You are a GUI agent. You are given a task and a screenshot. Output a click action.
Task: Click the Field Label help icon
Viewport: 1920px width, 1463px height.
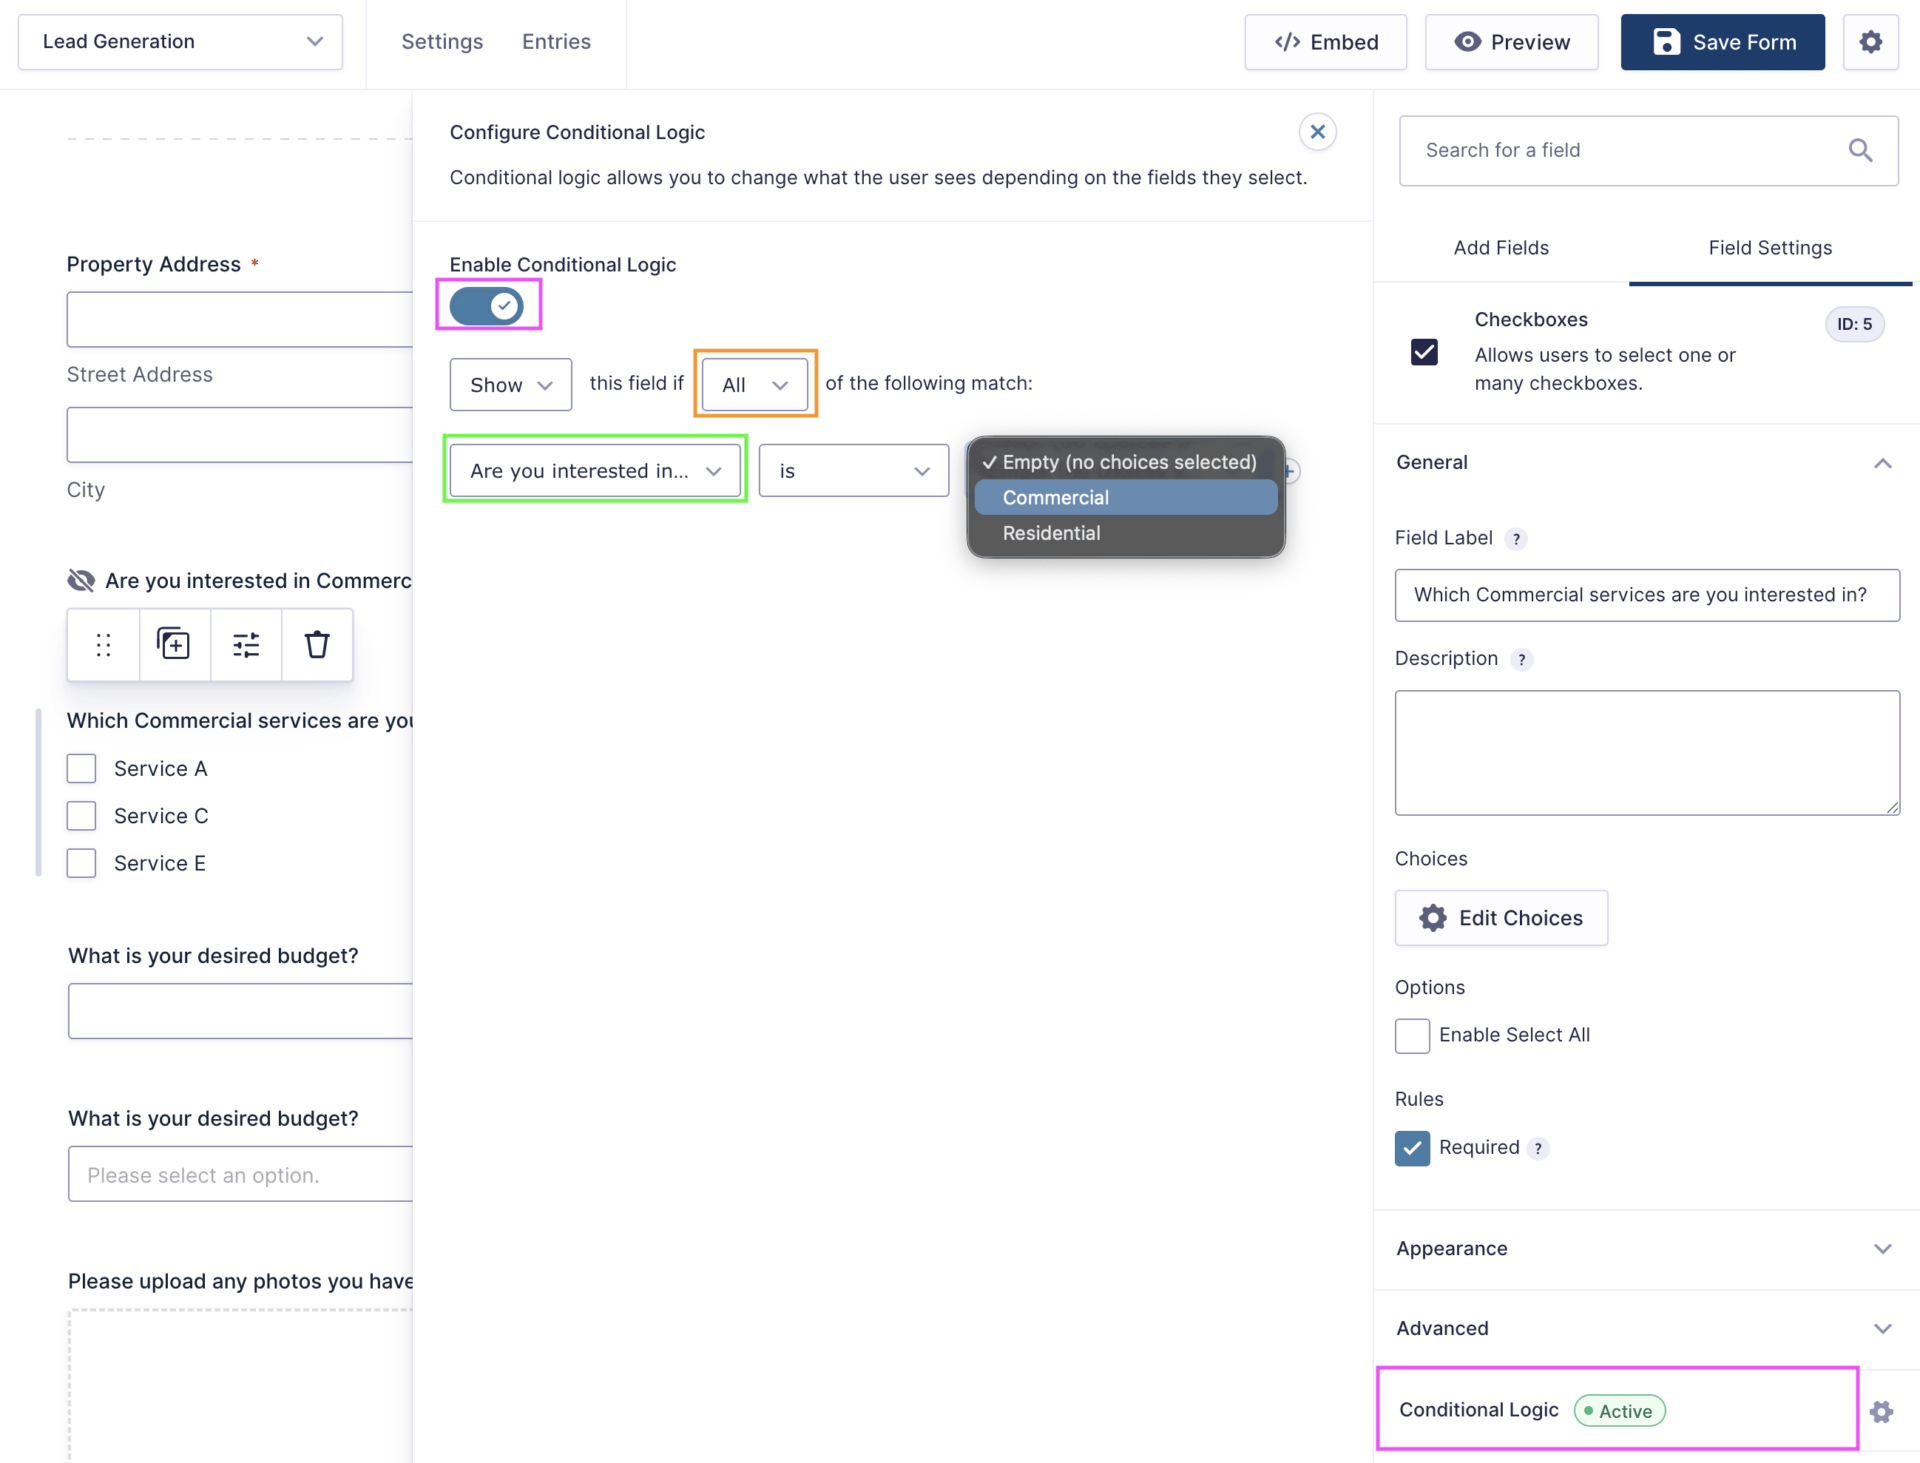click(1516, 539)
